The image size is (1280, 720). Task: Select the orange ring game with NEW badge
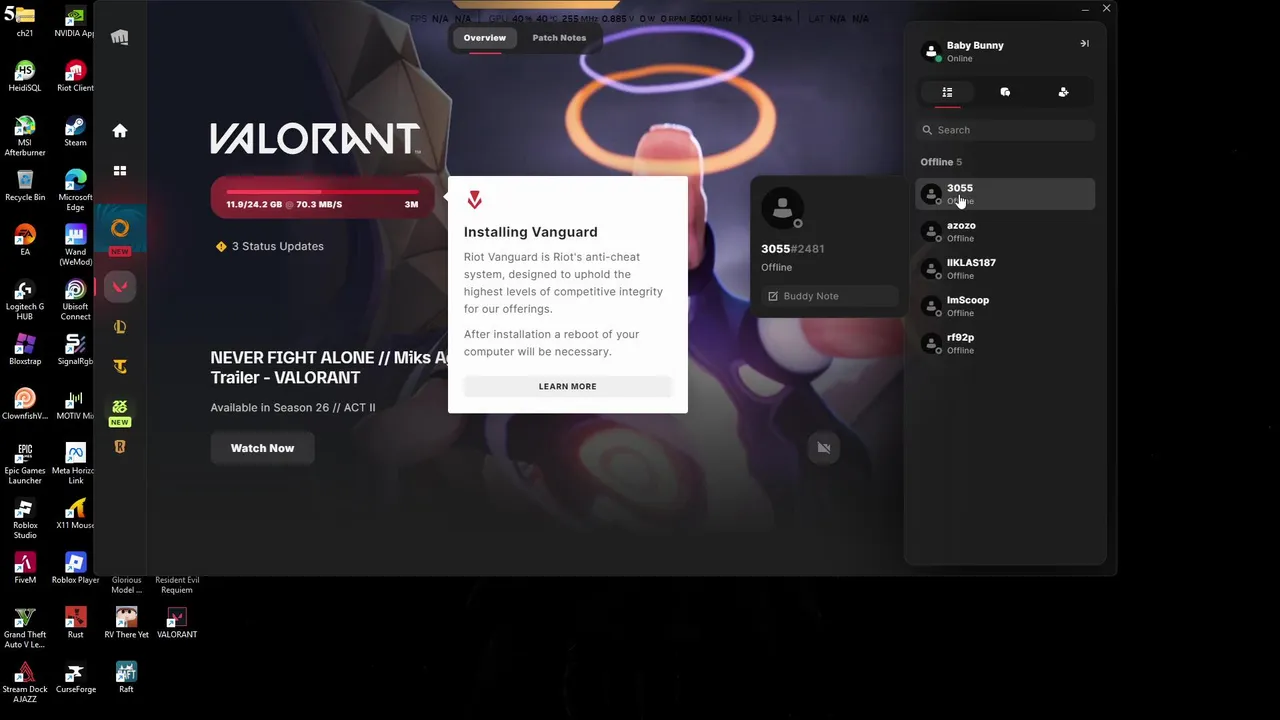click(x=120, y=229)
